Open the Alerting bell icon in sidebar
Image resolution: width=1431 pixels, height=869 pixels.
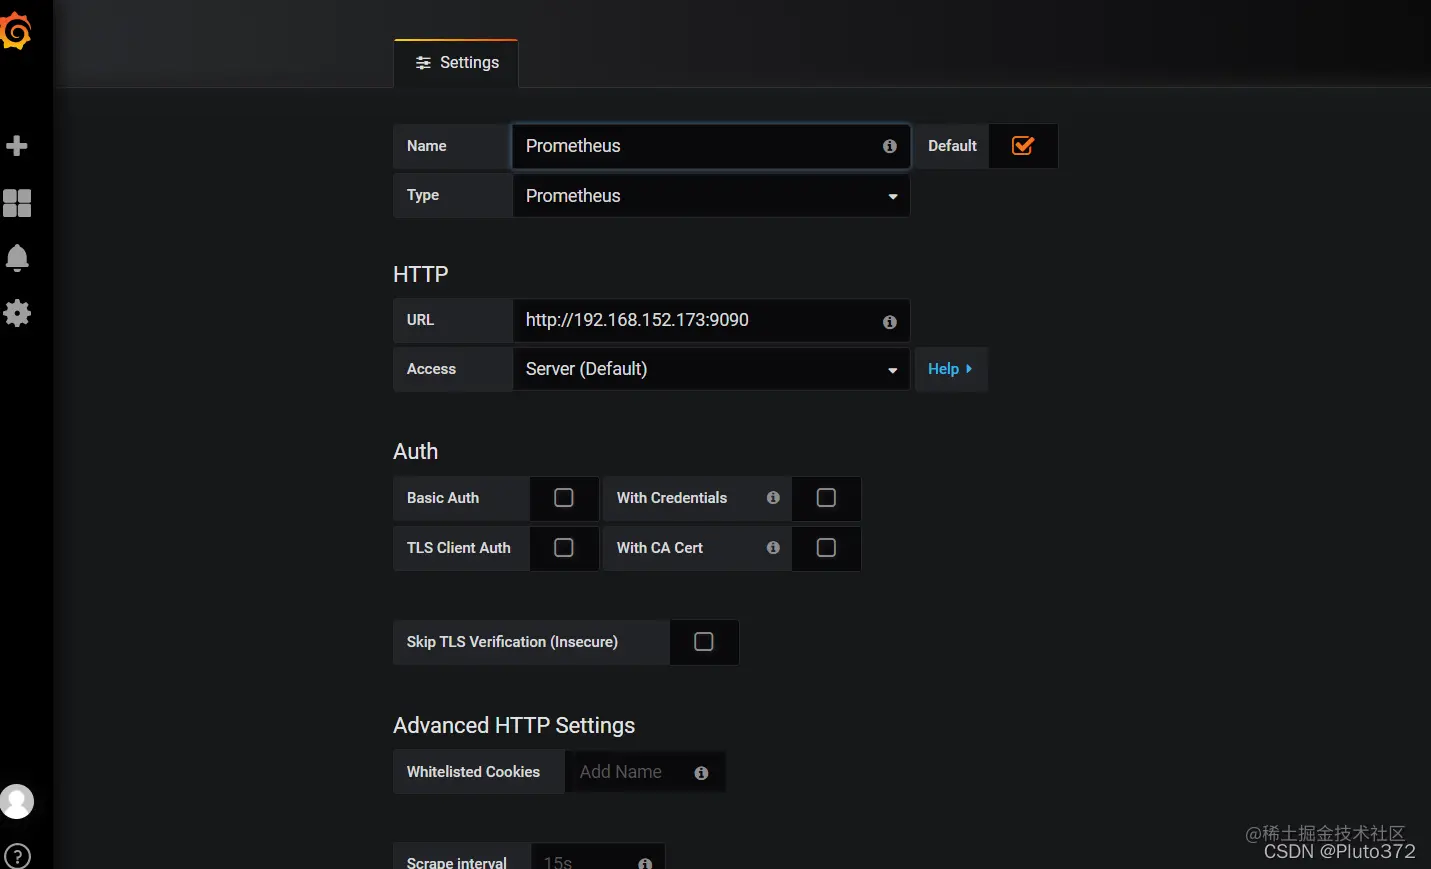pyautogui.click(x=17, y=258)
